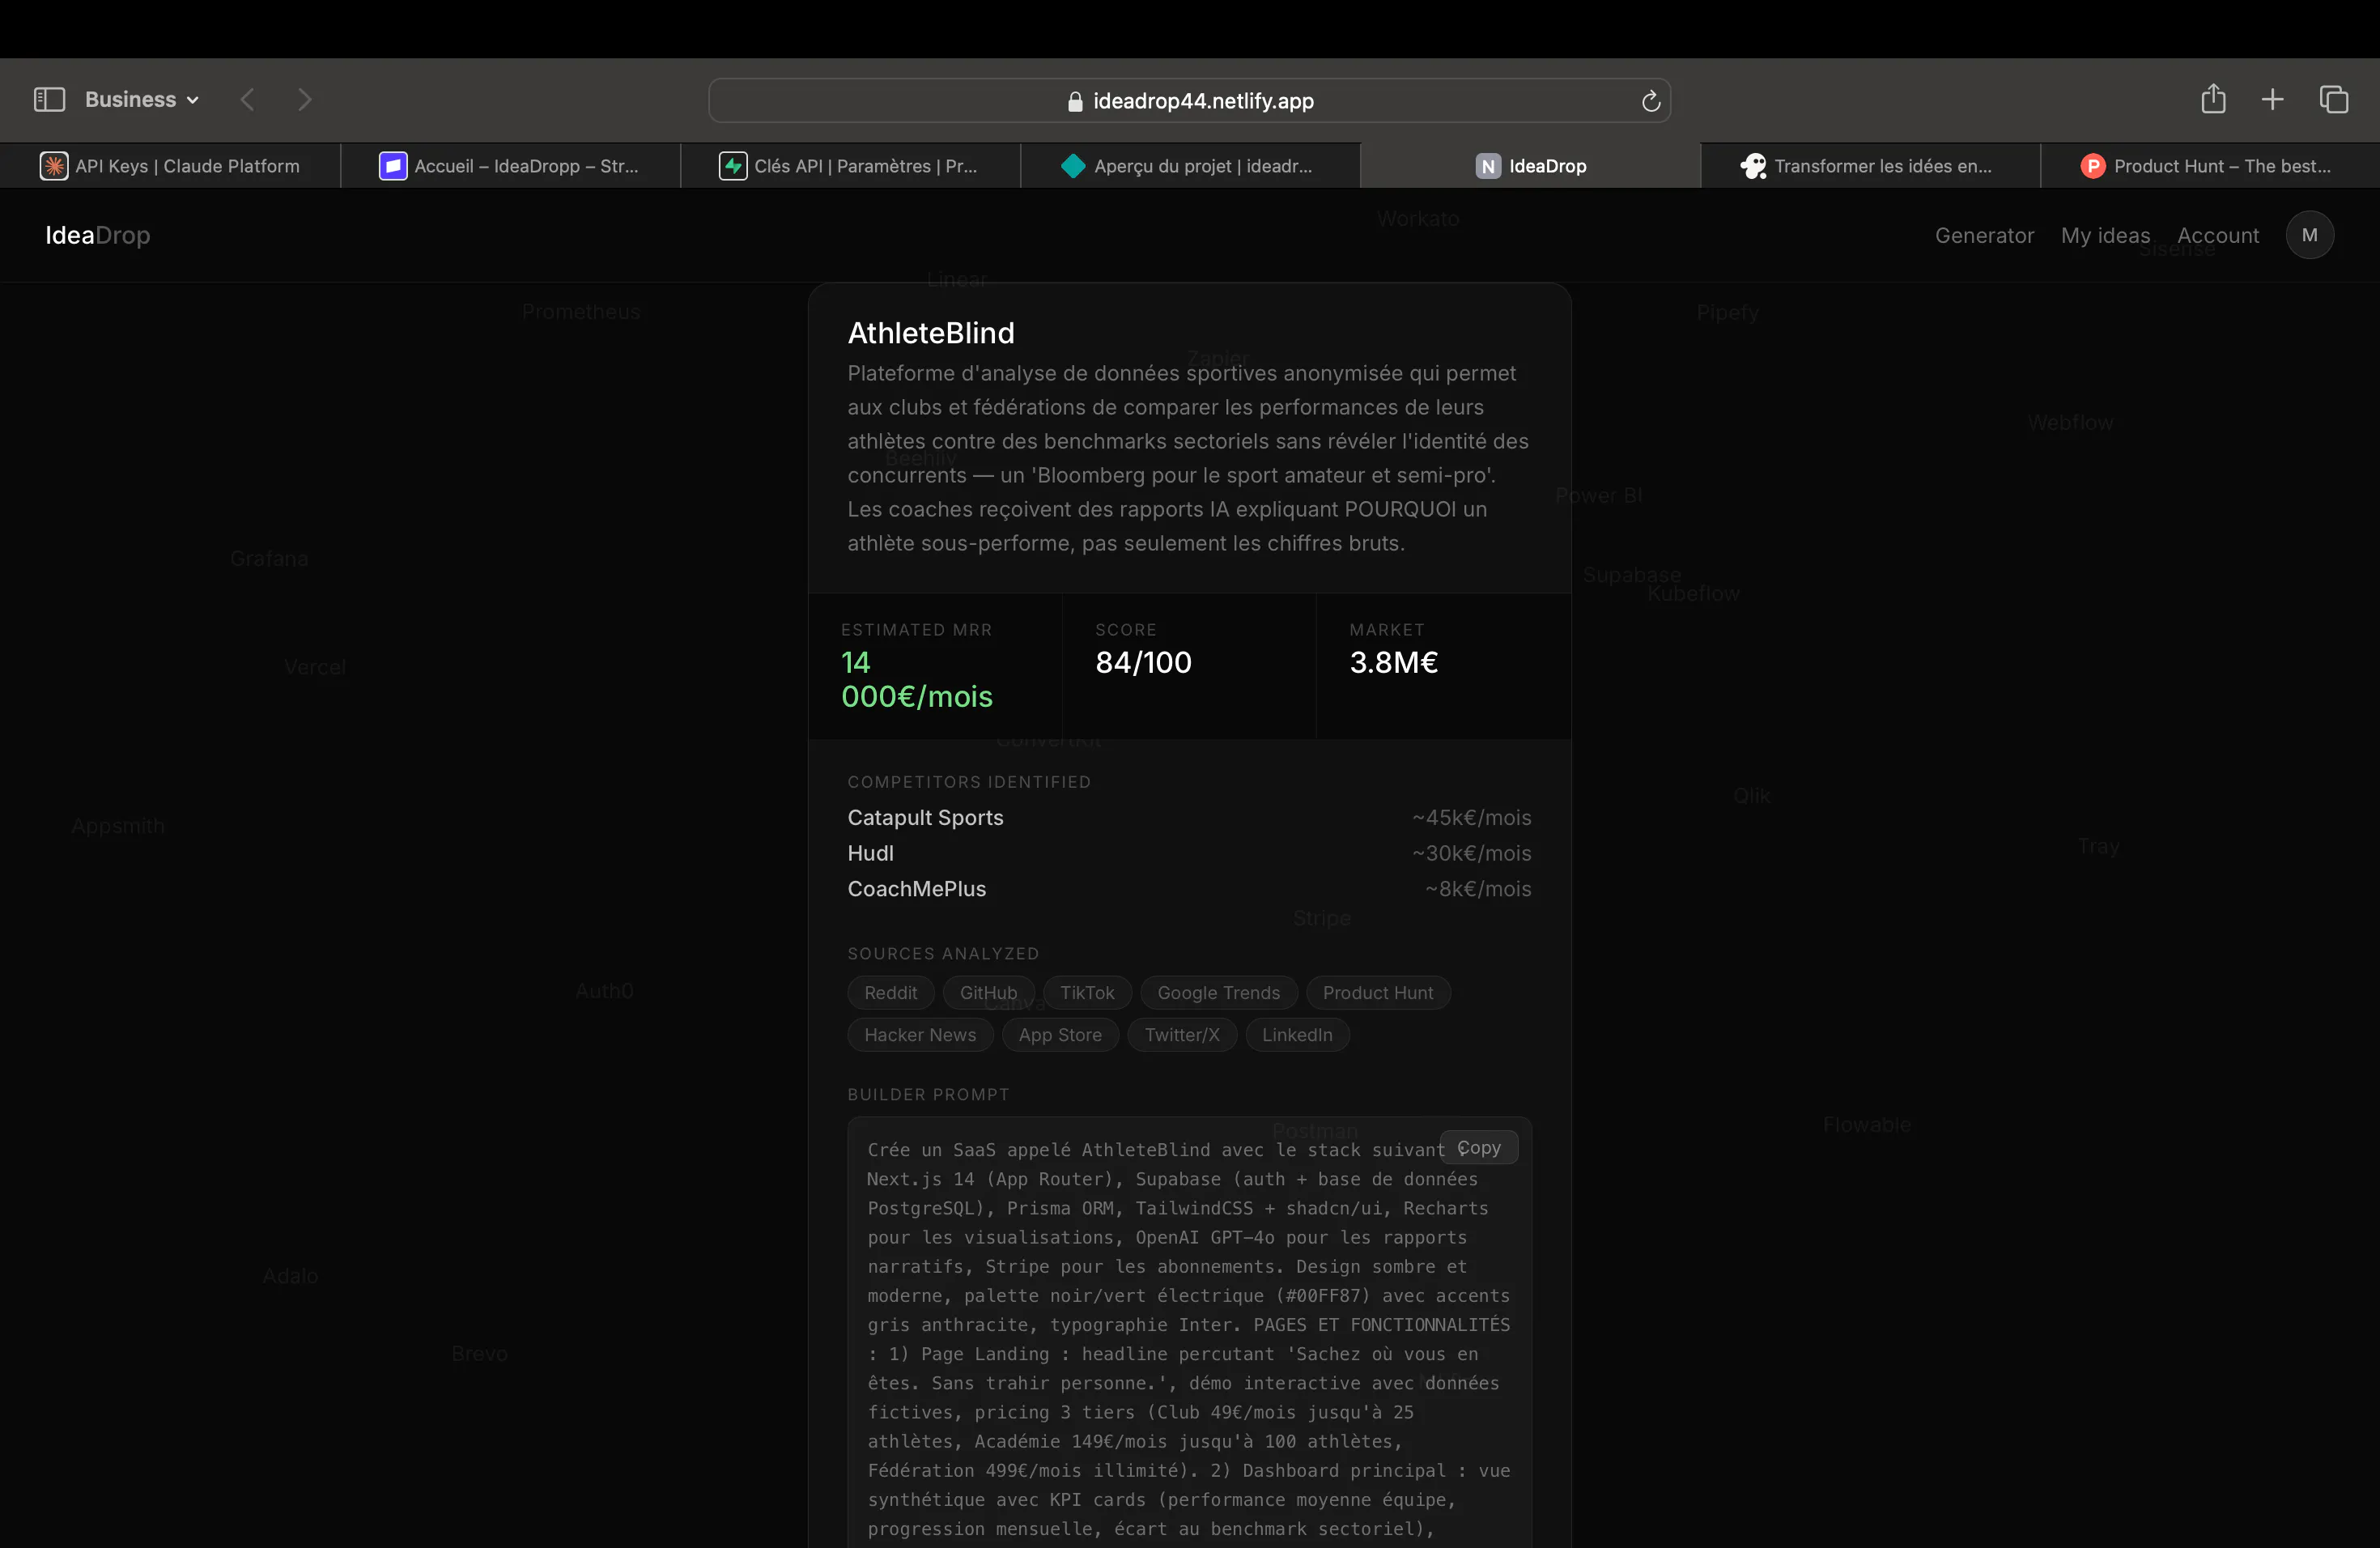Click the Claude Platform tab favicon
This screenshot has height=1548, width=2380.
click(x=53, y=166)
